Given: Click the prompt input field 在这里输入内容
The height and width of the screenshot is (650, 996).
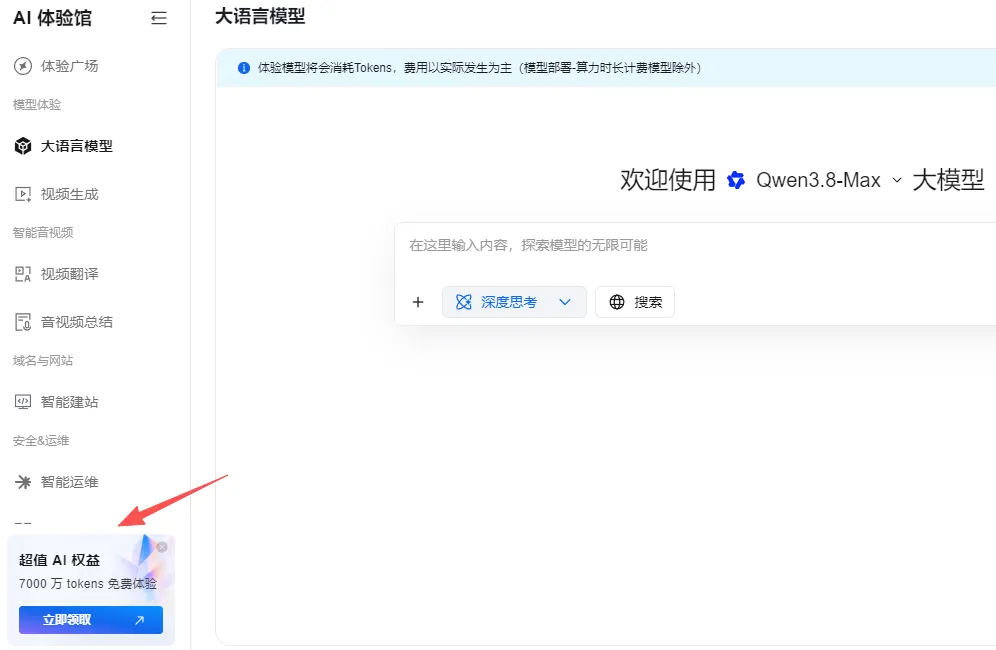Looking at the screenshot, I should tap(695, 246).
